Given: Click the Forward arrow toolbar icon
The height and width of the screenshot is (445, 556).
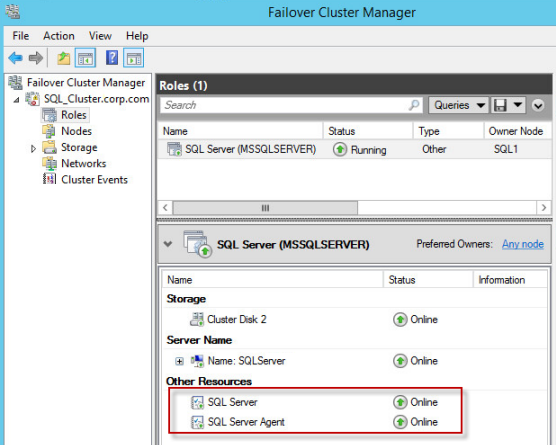Looking at the screenshot, I should coord(36,57).
